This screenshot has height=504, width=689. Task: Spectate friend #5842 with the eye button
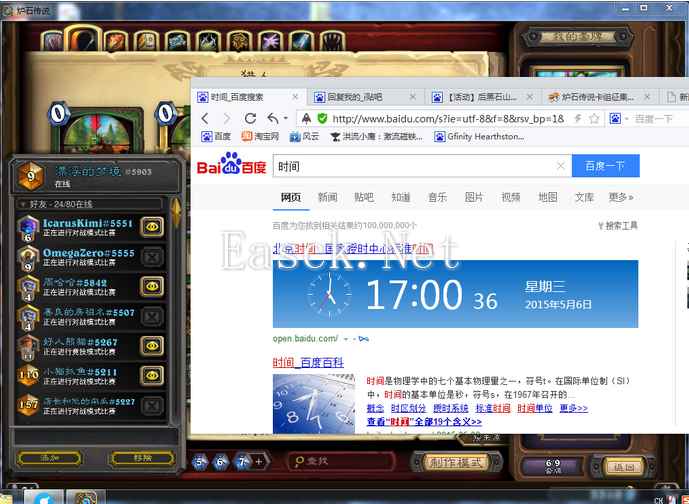point(152,286)
